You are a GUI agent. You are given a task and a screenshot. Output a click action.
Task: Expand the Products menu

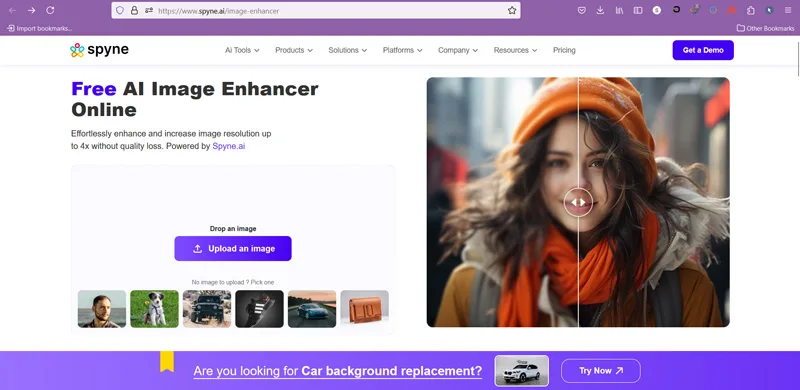[294, 50]
